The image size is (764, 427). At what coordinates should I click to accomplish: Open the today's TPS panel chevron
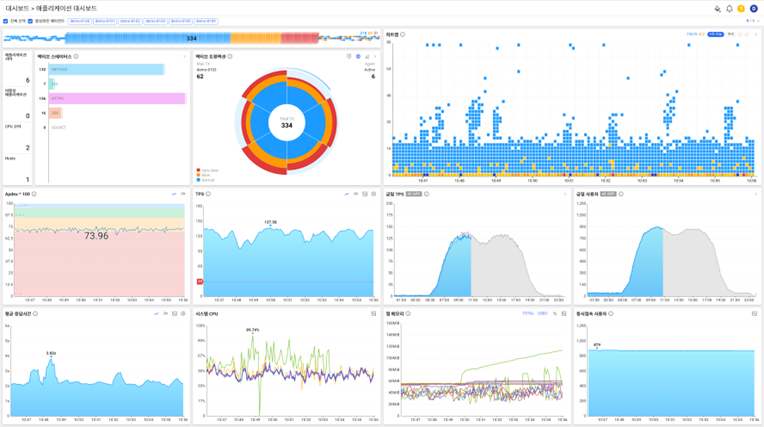coord(565,194)
